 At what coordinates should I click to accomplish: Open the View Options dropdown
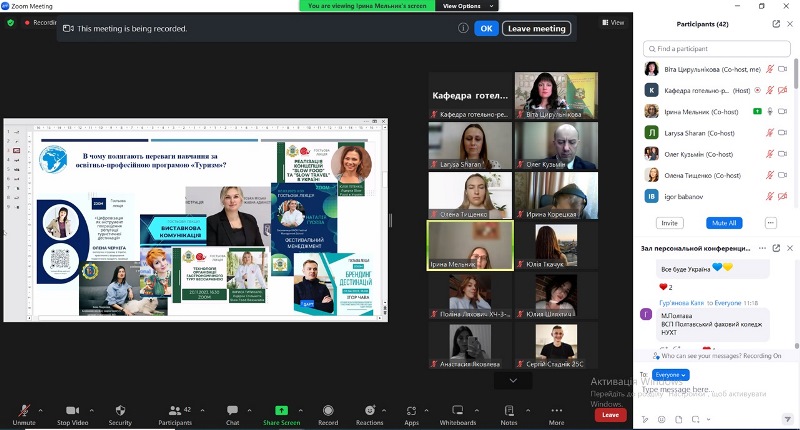point(467,6)
